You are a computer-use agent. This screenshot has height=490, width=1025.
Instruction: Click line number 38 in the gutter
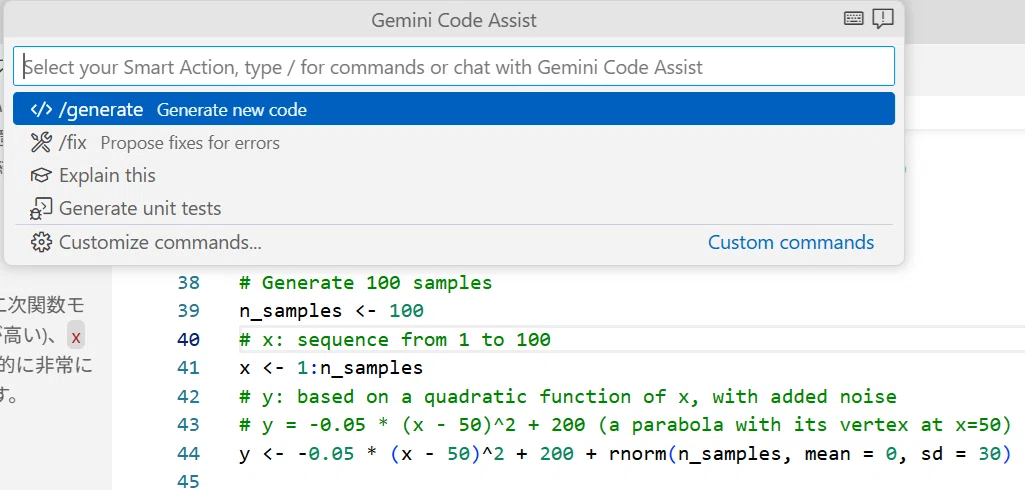click(188, 283)
